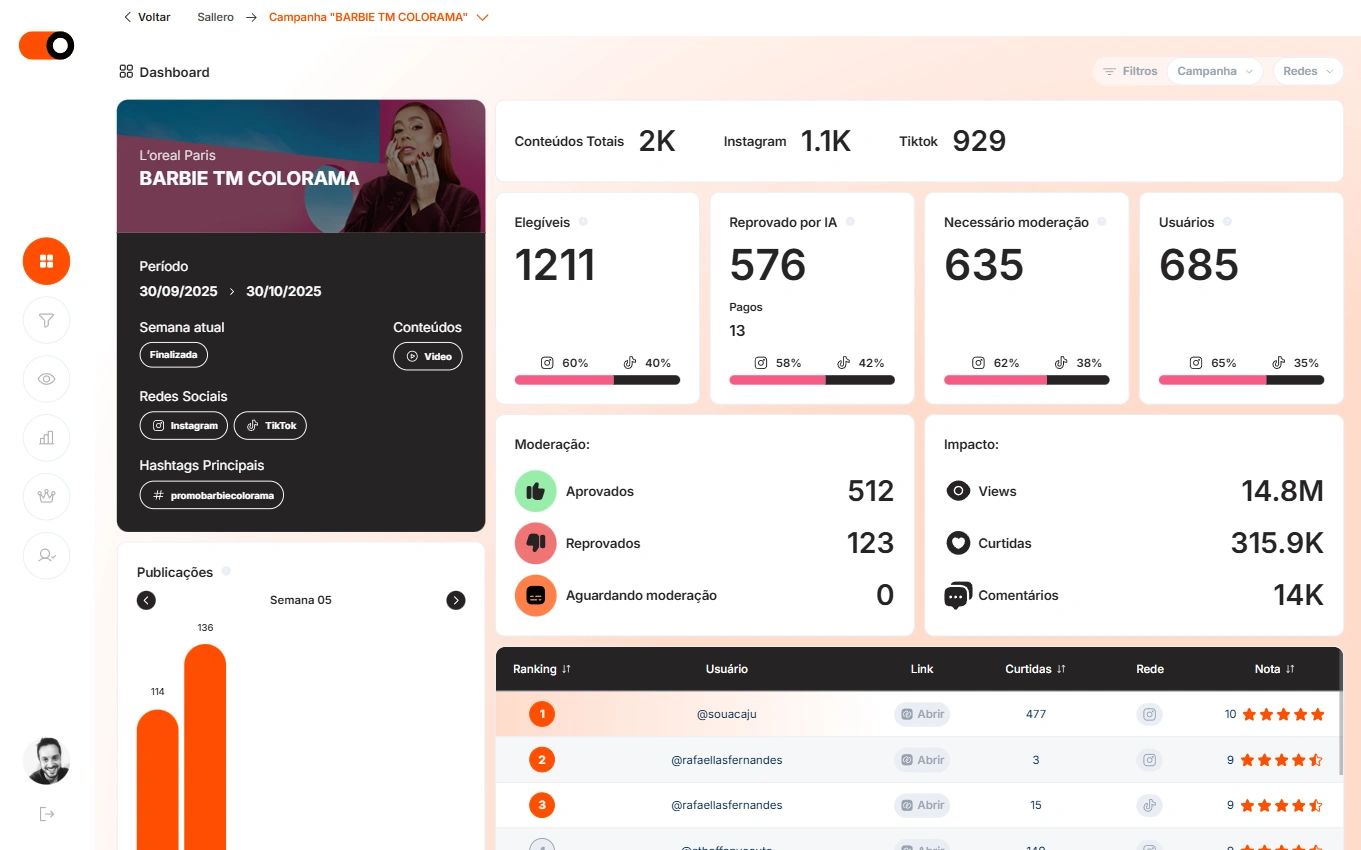Go back using the Voltar link
Viewport: 1361px width, 850px height.
tap(146, 18)
